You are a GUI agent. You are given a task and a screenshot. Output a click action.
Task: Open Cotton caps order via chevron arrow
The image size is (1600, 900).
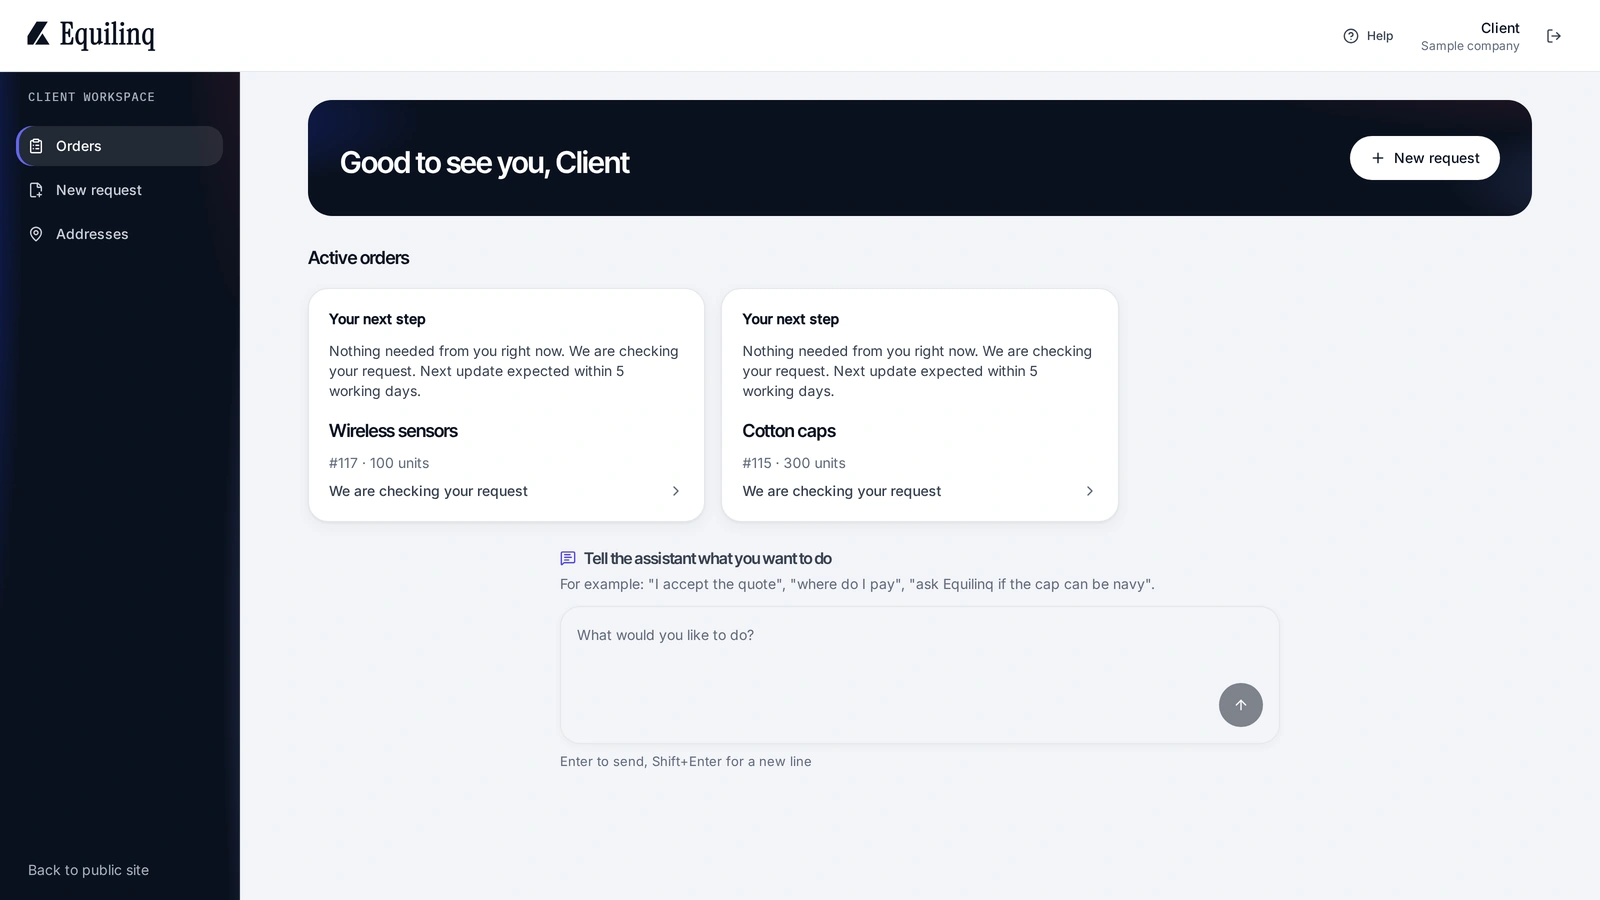coord(1090,491)
